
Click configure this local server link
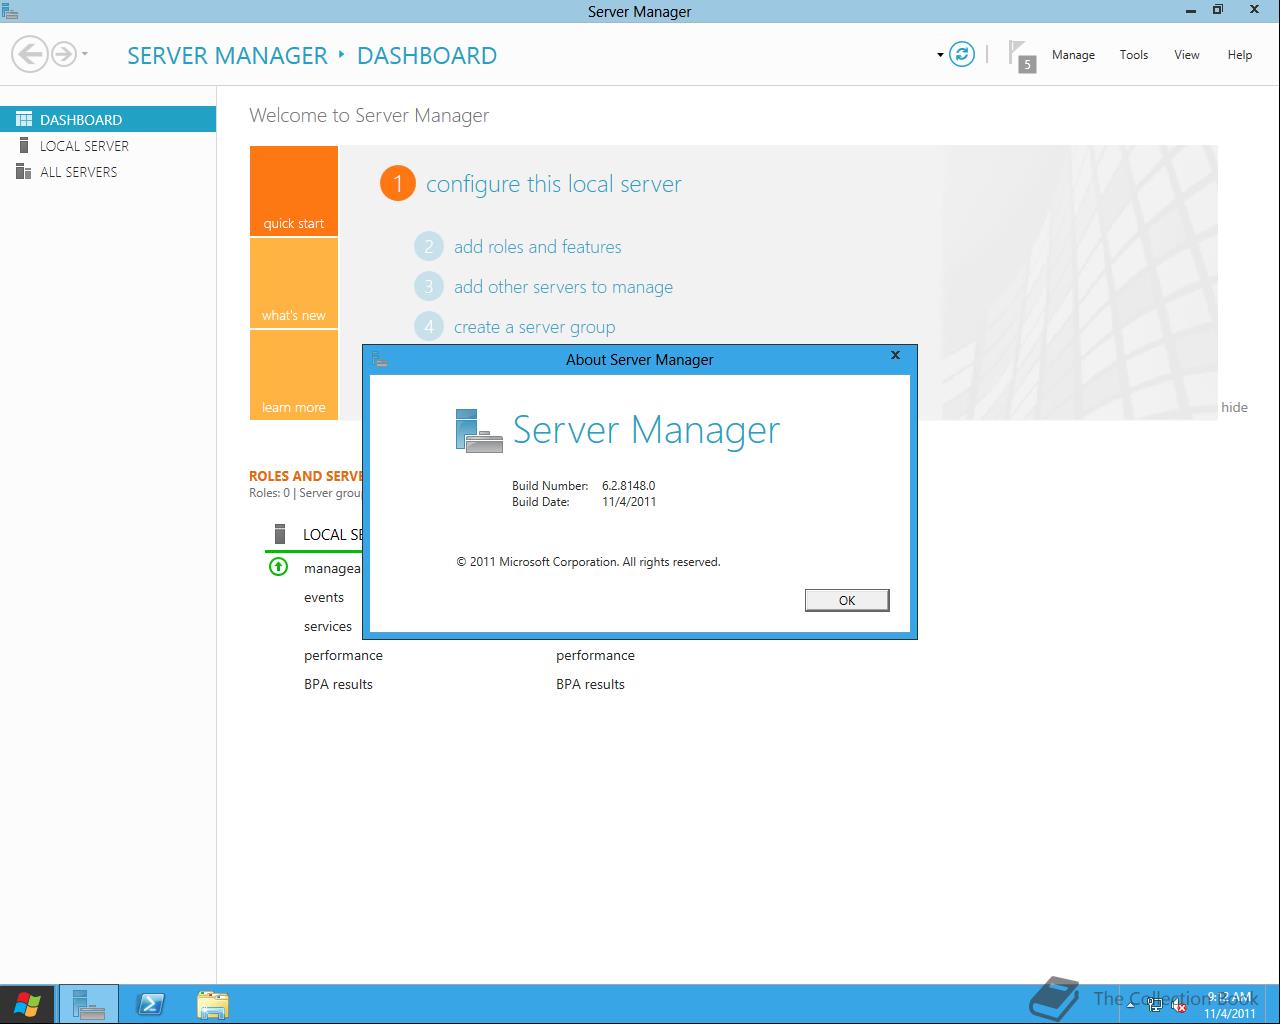pyautogui.click(x=554, y=184)
